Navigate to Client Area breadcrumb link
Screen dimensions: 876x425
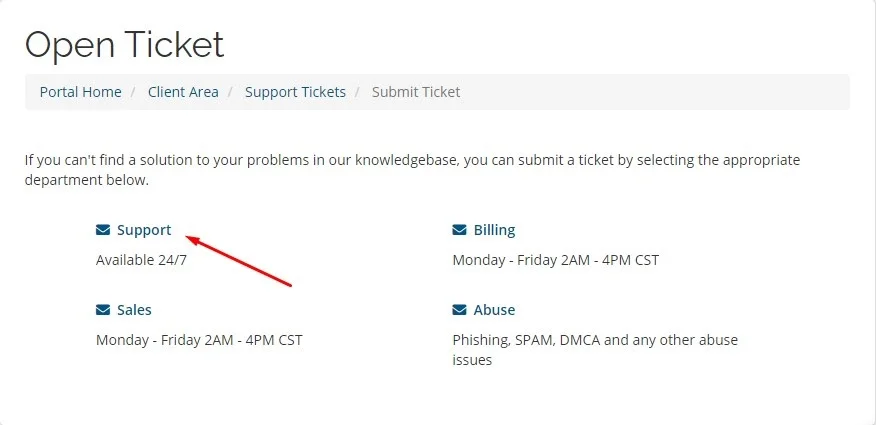click(x=183, y=92)
